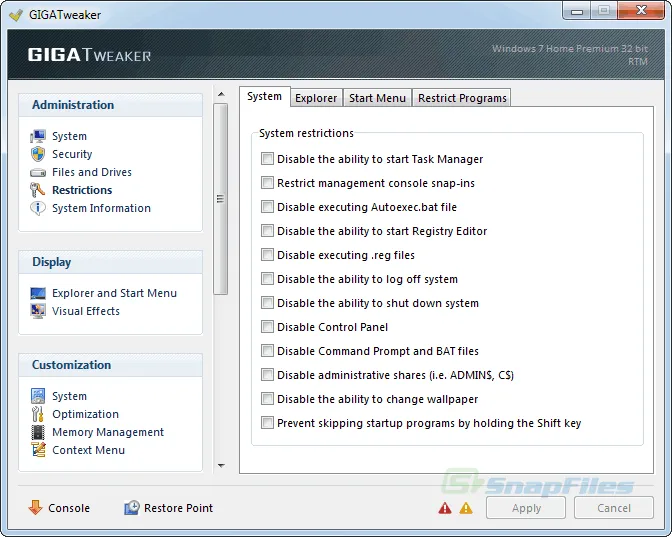Switch to the Explorer tab

[316, 98]
